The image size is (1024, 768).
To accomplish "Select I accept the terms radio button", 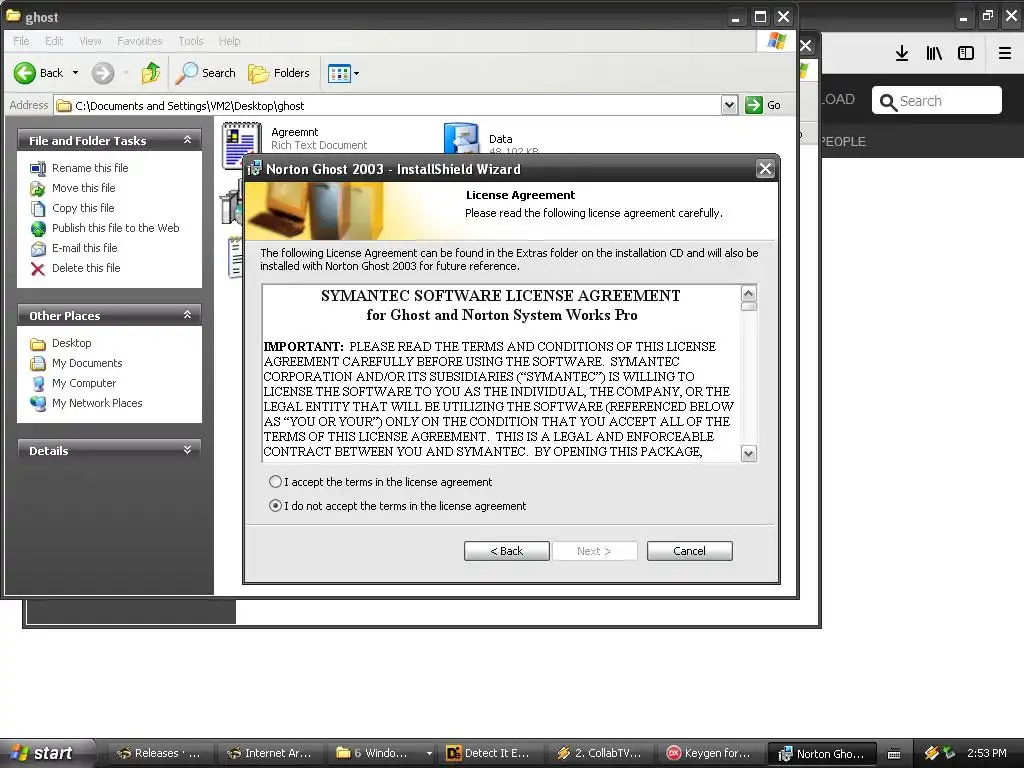I will [x=276, y=482].
